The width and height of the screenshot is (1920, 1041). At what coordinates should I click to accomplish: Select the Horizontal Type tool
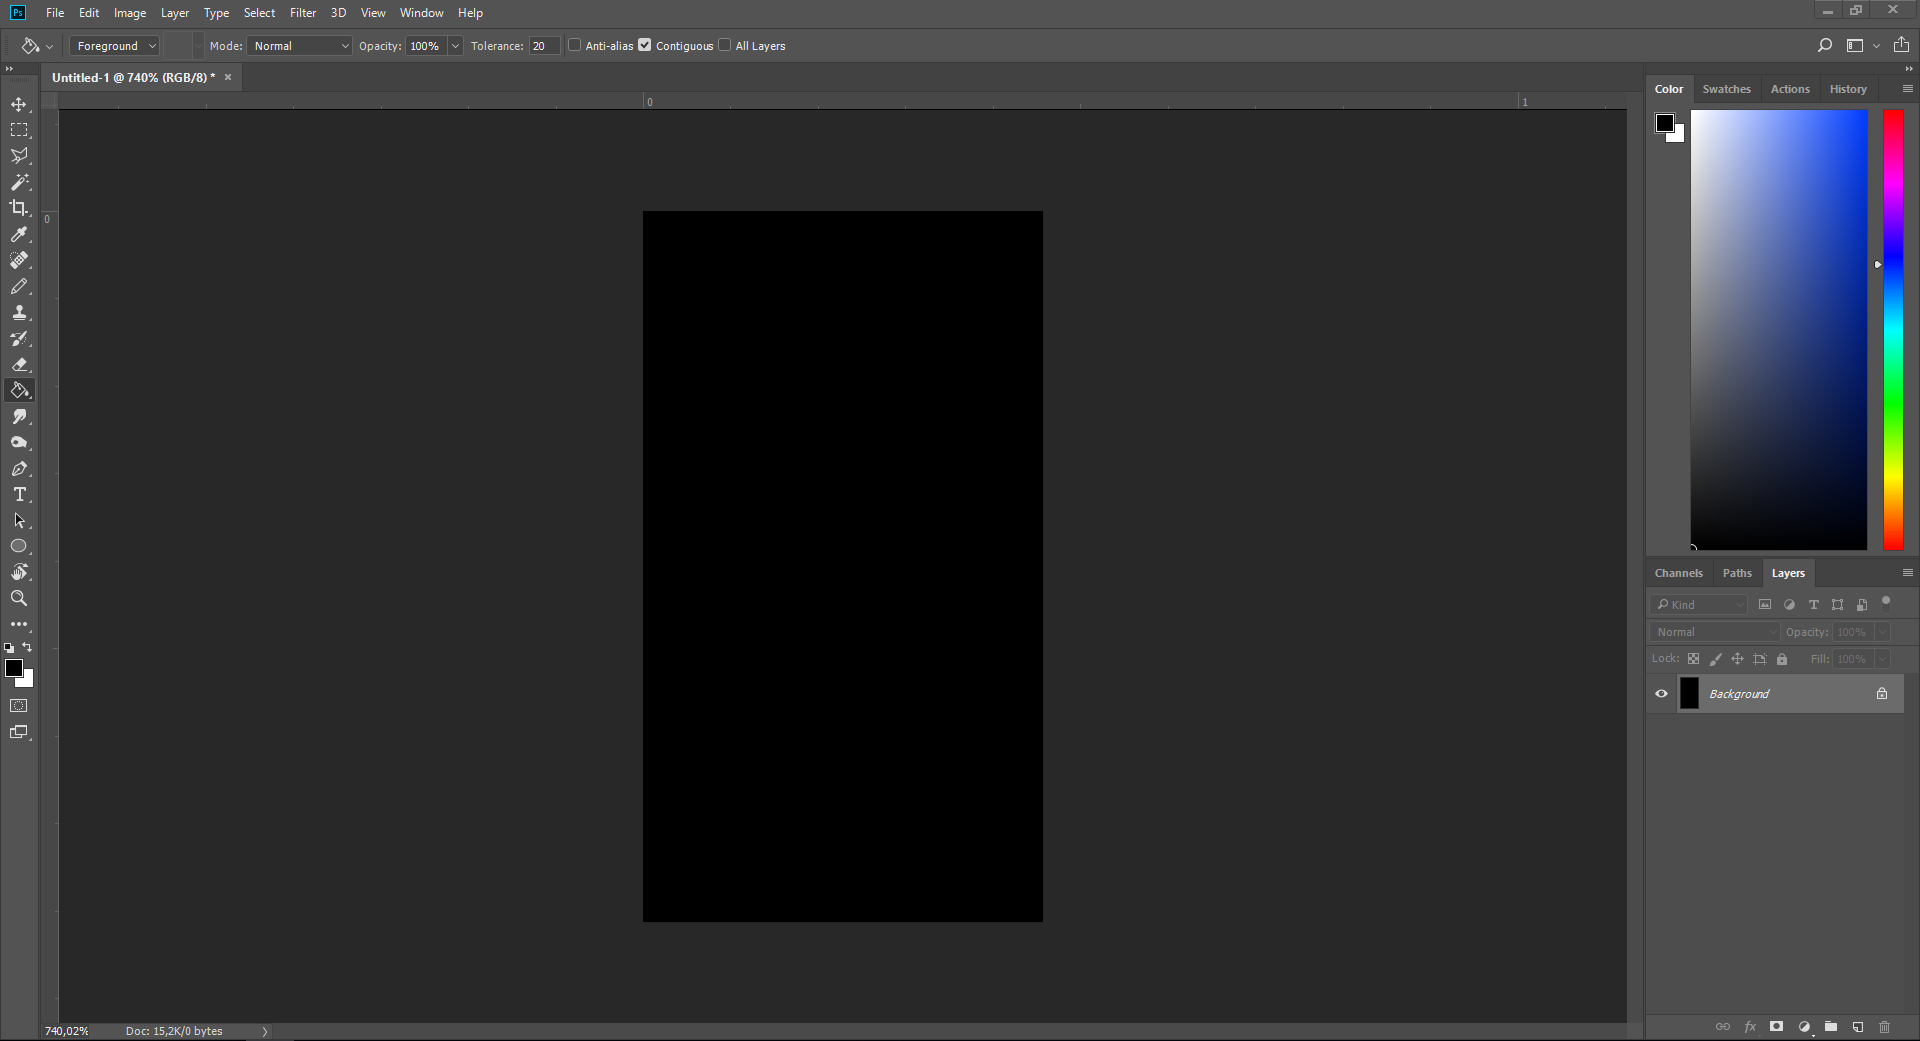pos(19,494)
